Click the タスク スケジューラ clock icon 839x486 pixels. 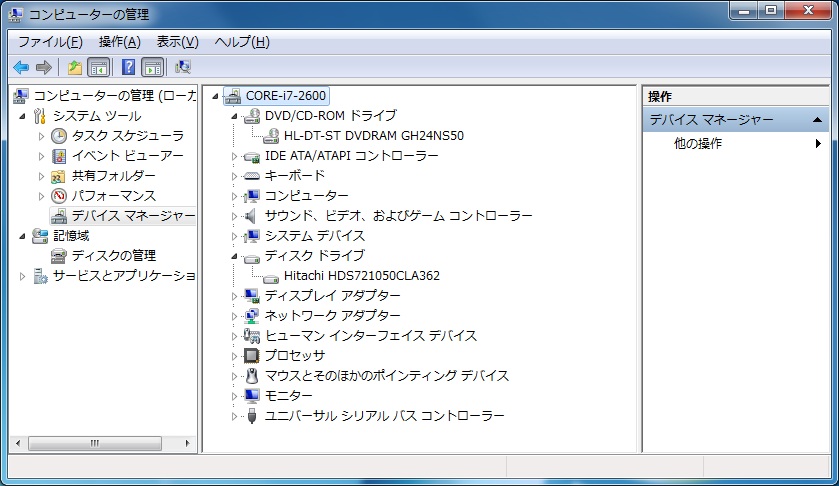[59, 136]
